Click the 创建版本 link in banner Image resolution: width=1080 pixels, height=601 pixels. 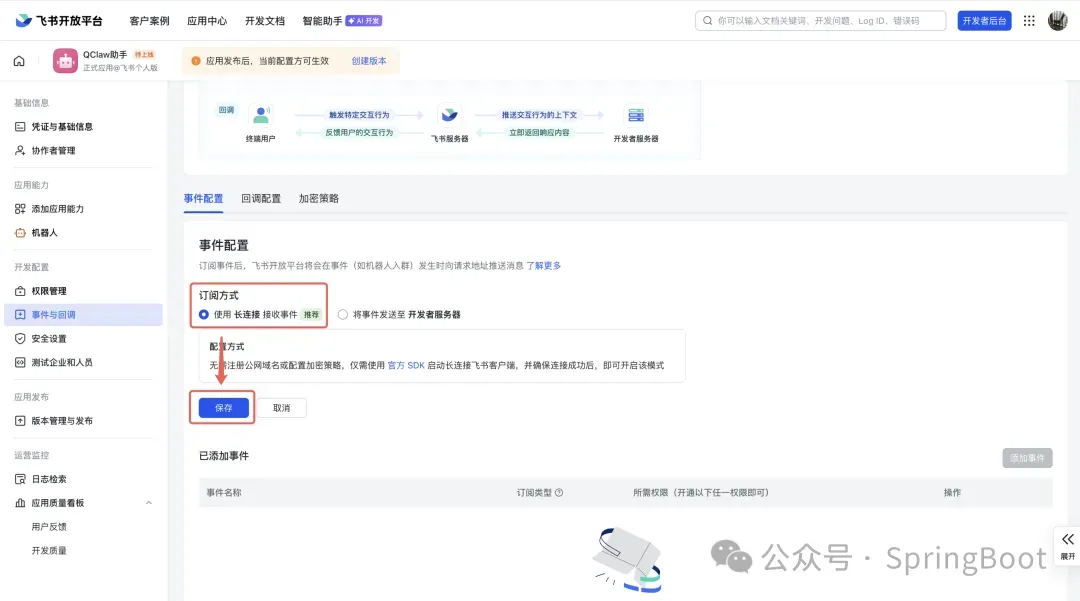coord(369,61)
